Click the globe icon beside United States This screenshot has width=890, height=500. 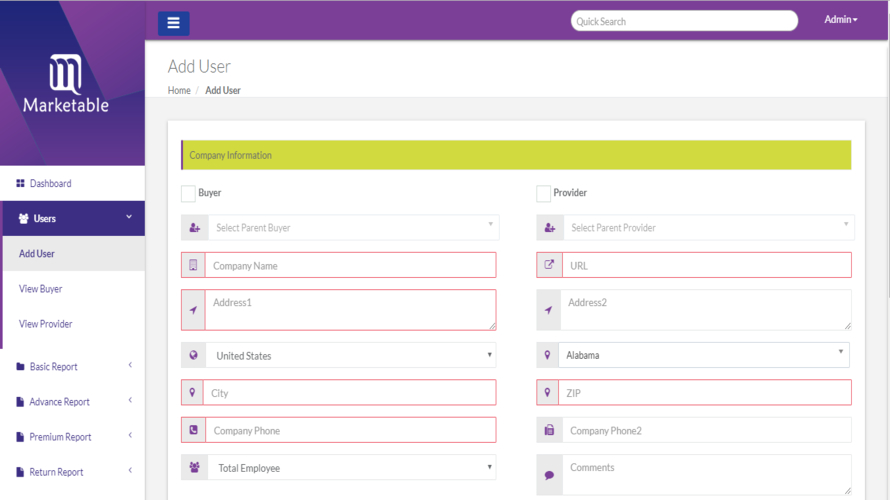click(194, 355)
